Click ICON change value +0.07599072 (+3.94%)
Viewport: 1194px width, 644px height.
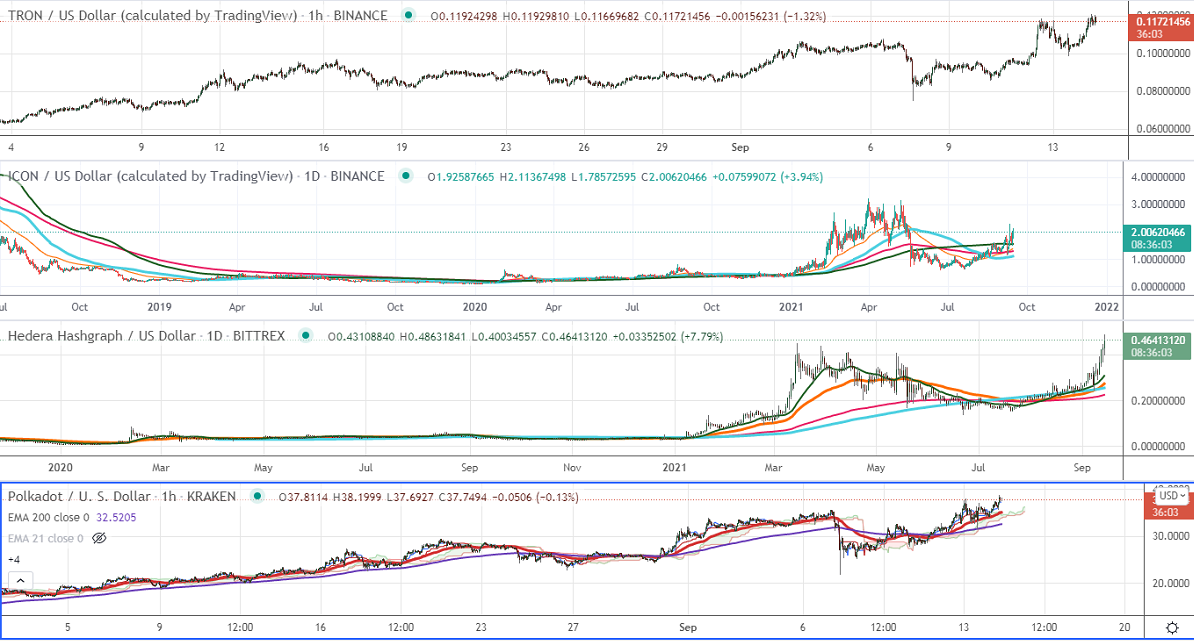[x=768, y=177]
